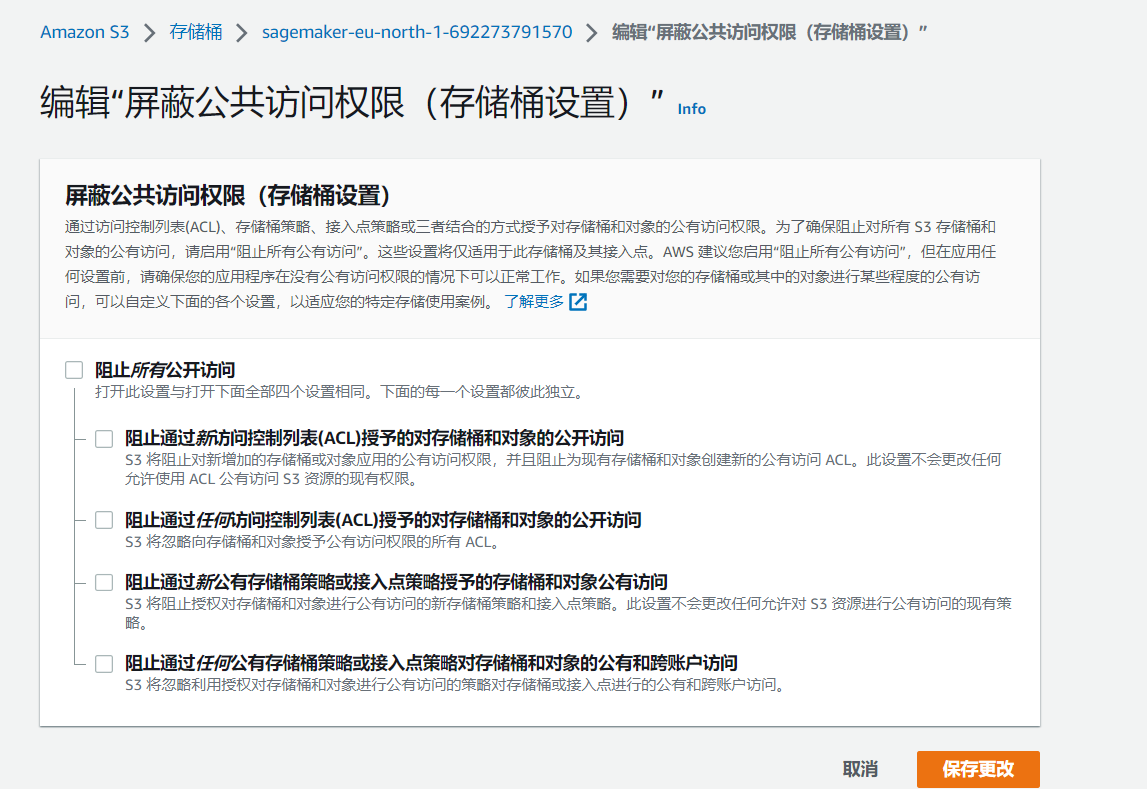The height and width of the screenshot is (789, 1147).
Task: Click the label 阻止通过新公有存储桶策略或接入点策略授予的存储桶和对象公有访问
Action: point(396,582)
